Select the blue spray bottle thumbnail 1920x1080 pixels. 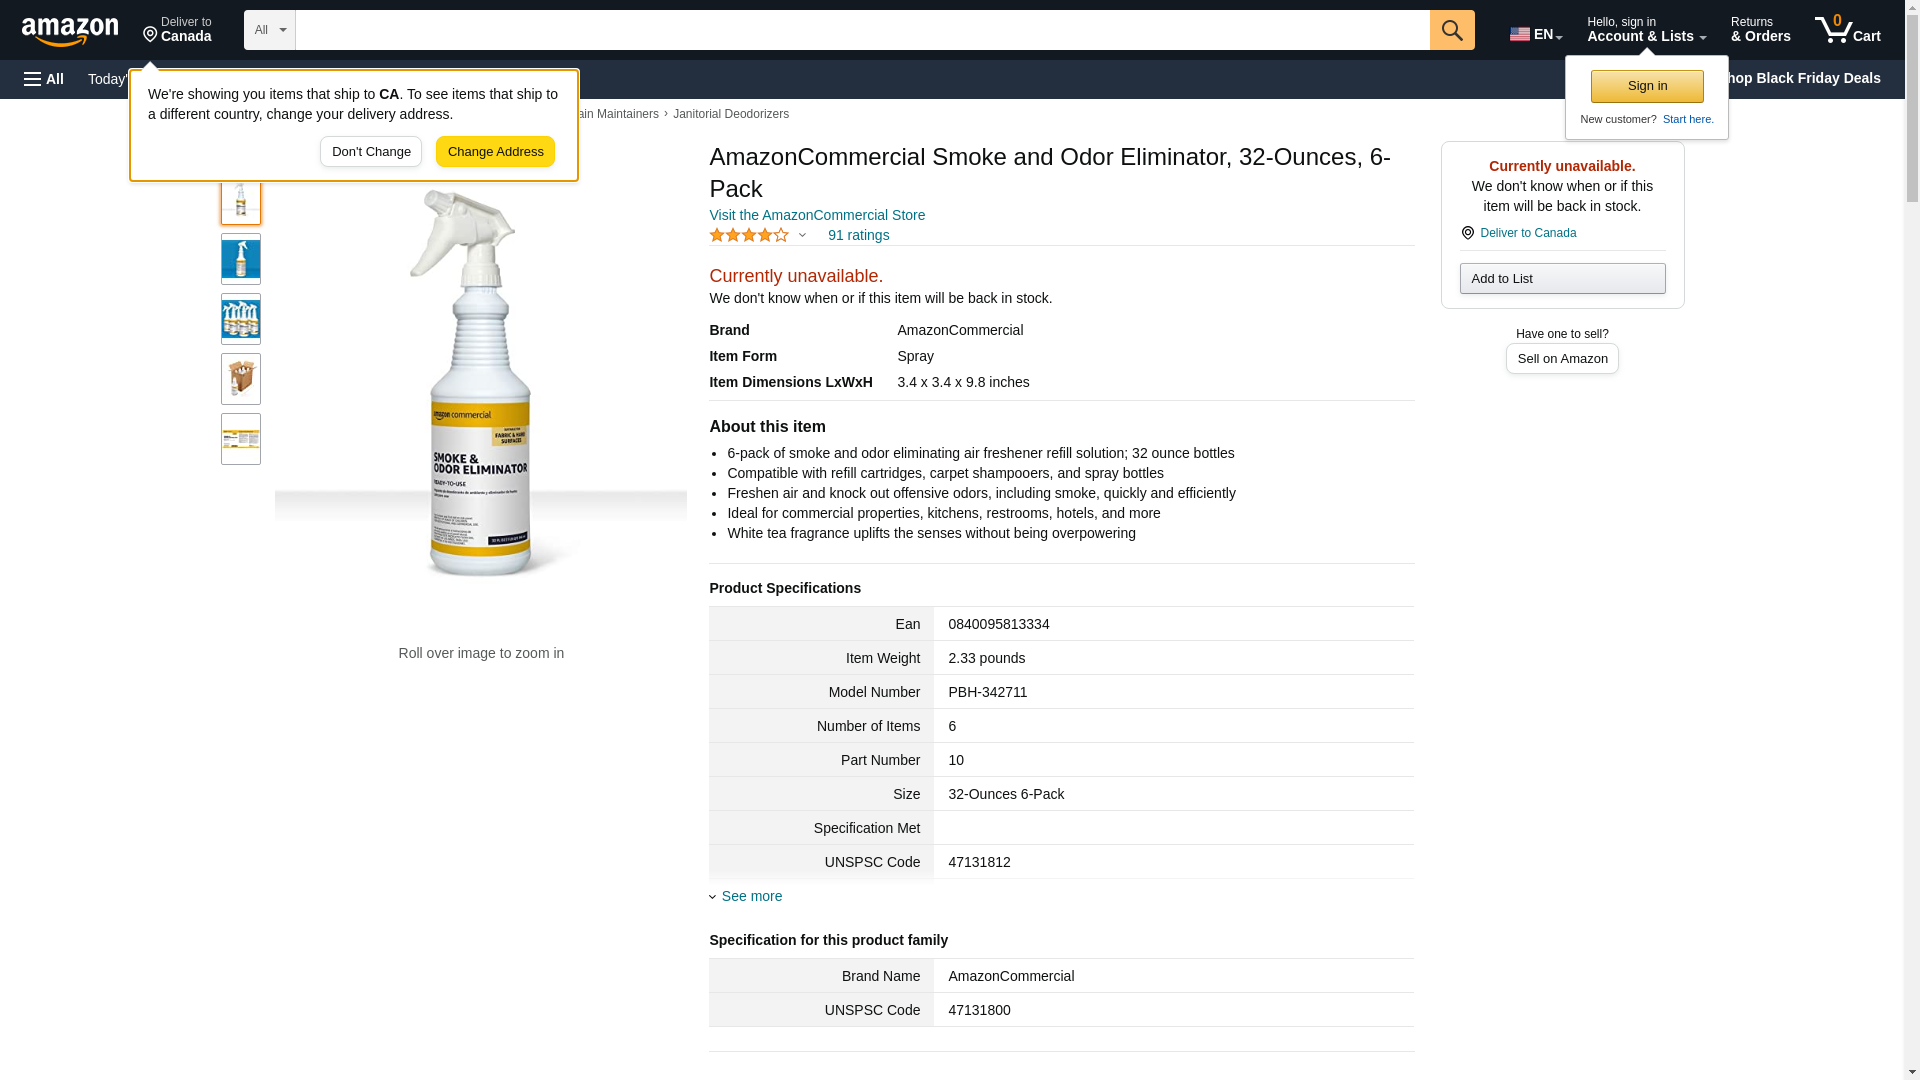click(241, 259)
